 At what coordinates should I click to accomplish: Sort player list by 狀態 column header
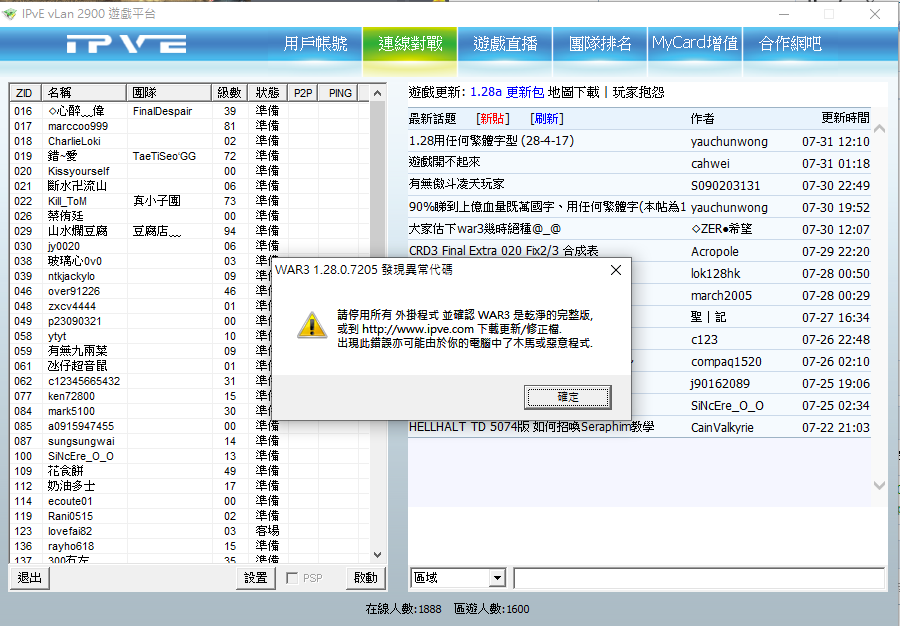pos(267,93)
